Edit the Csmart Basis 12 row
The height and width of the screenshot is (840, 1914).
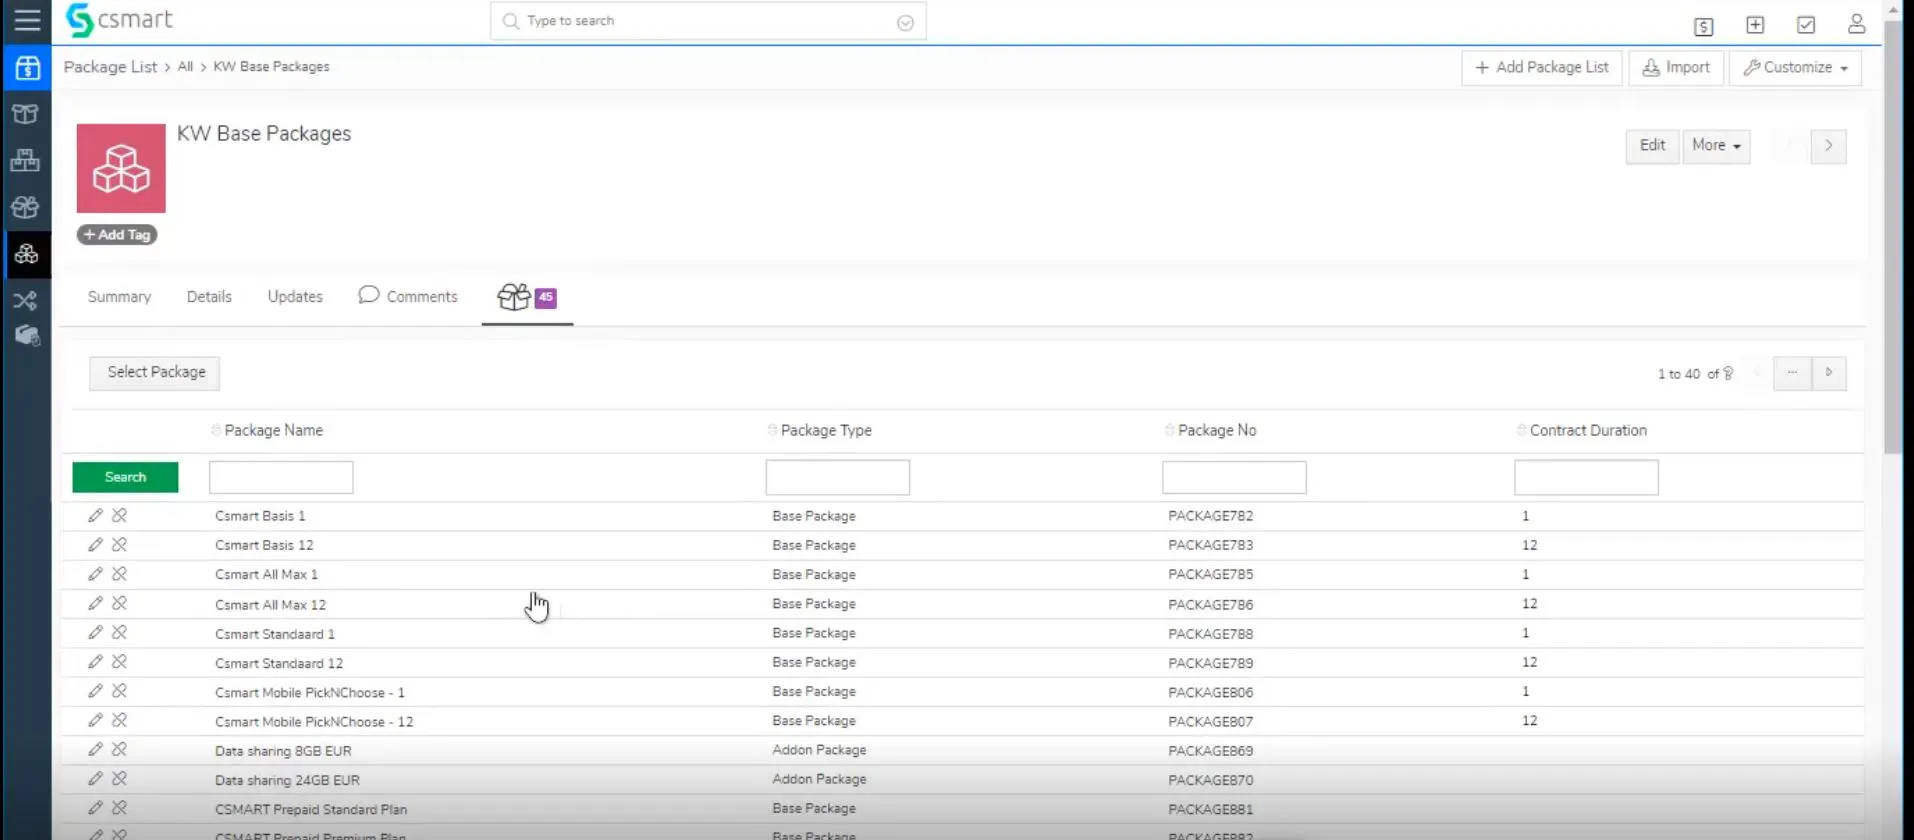tap(95, 544)
